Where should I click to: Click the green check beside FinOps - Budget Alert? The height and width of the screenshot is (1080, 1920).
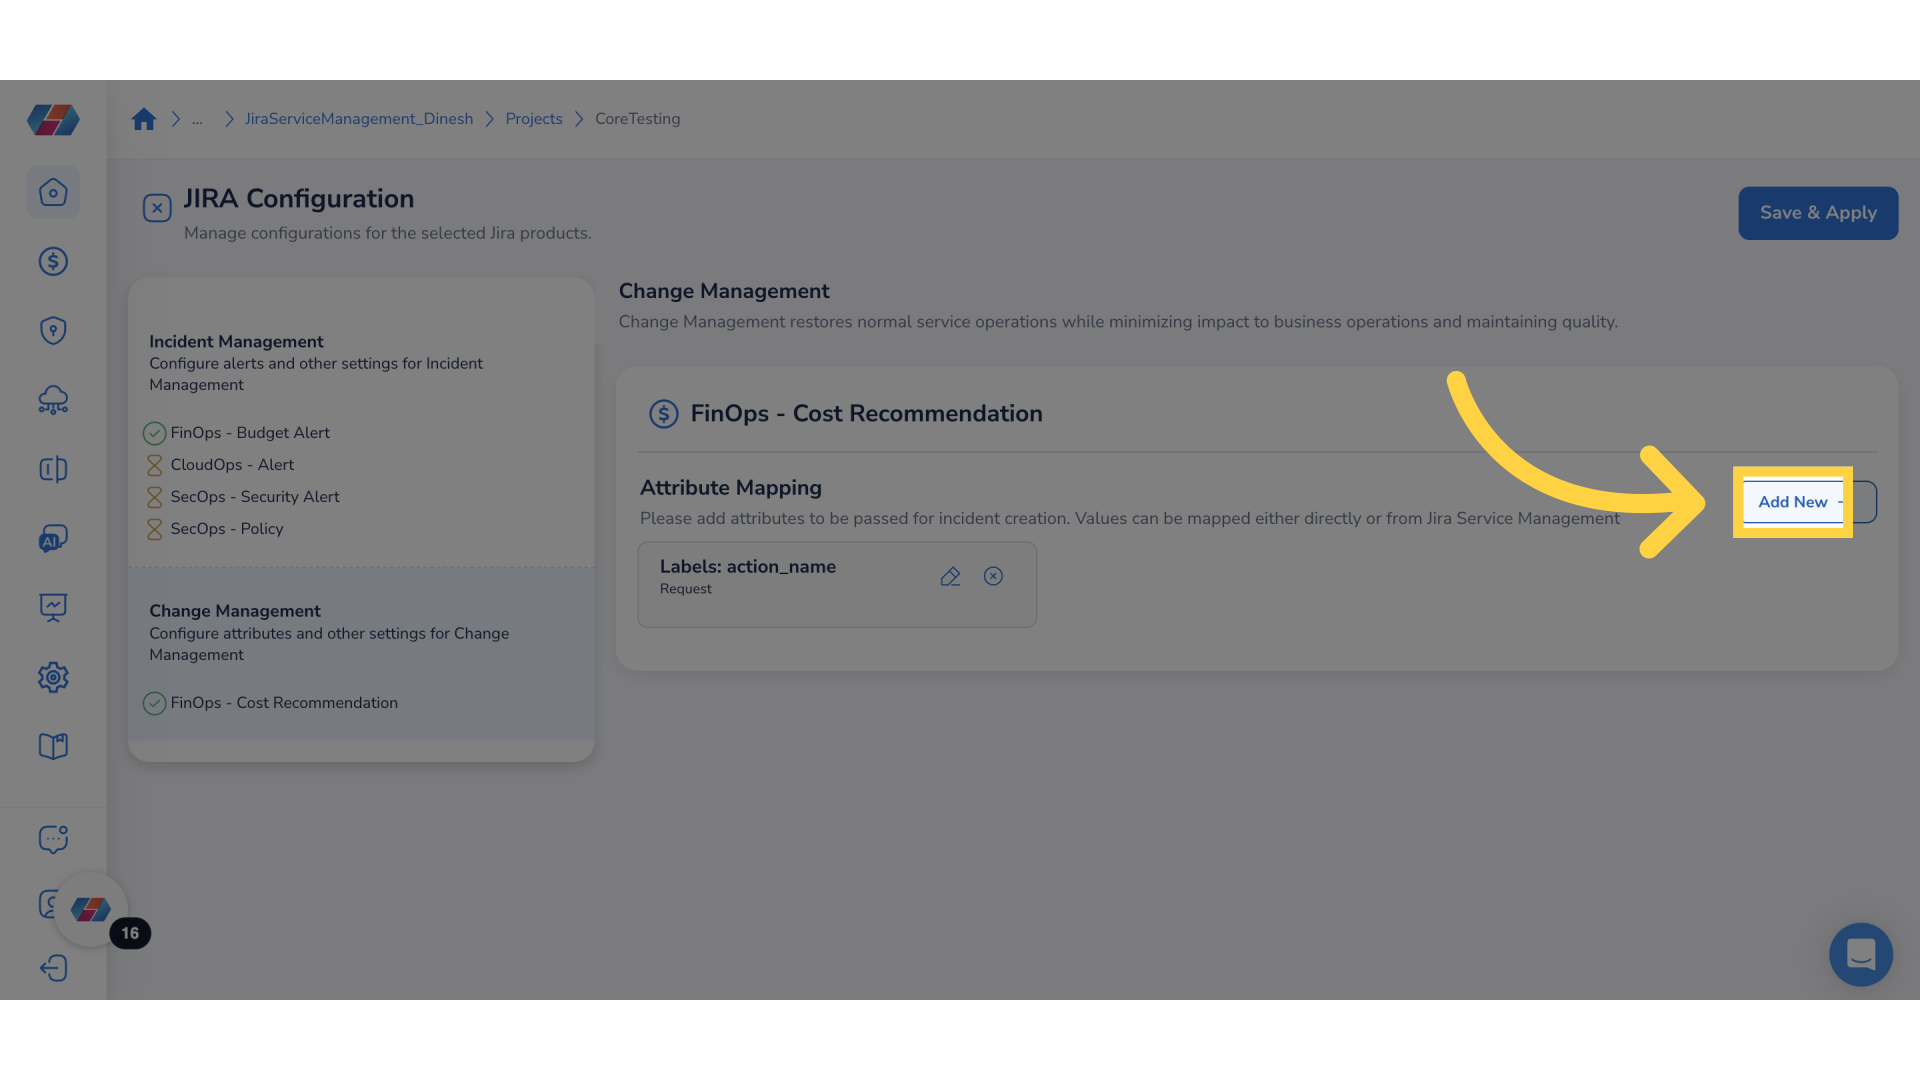(154, 433)
